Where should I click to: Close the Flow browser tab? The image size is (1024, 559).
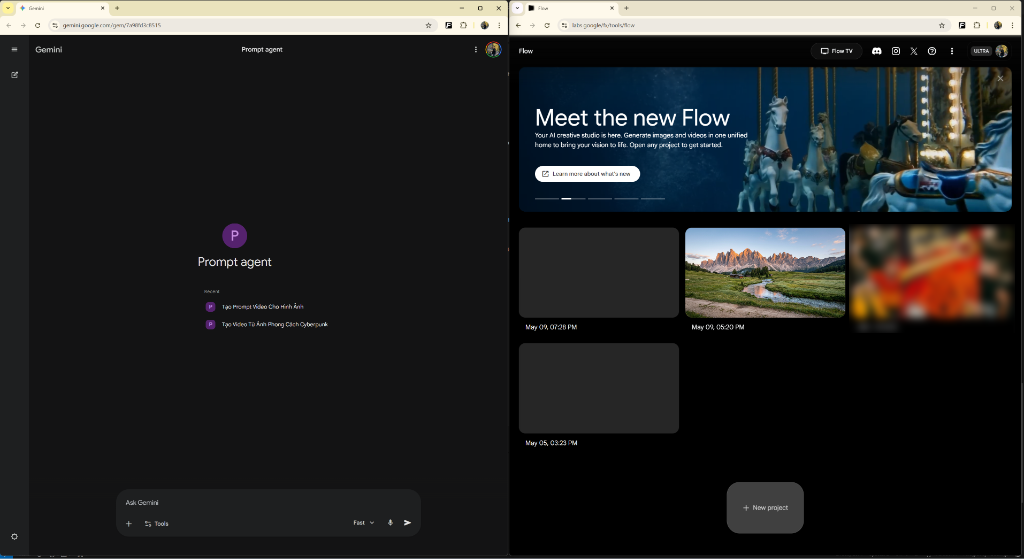pos(612,8)
